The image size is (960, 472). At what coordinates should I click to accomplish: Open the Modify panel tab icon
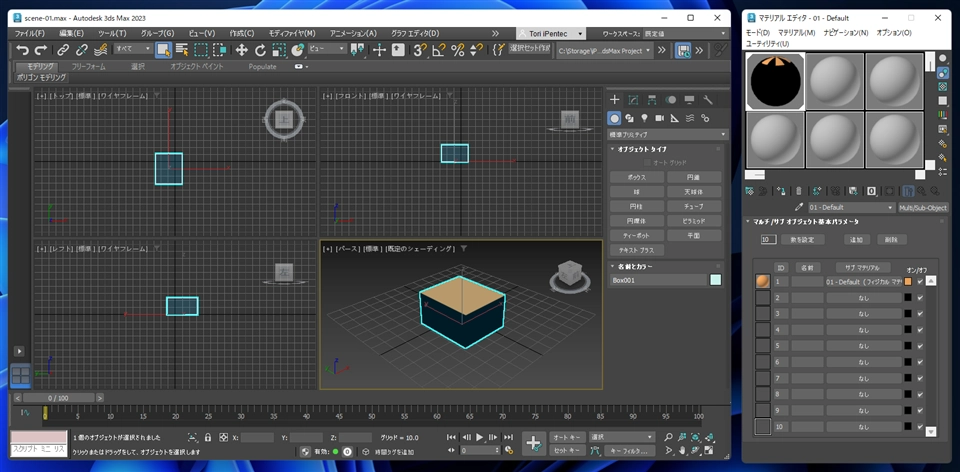tap(634, 100)
